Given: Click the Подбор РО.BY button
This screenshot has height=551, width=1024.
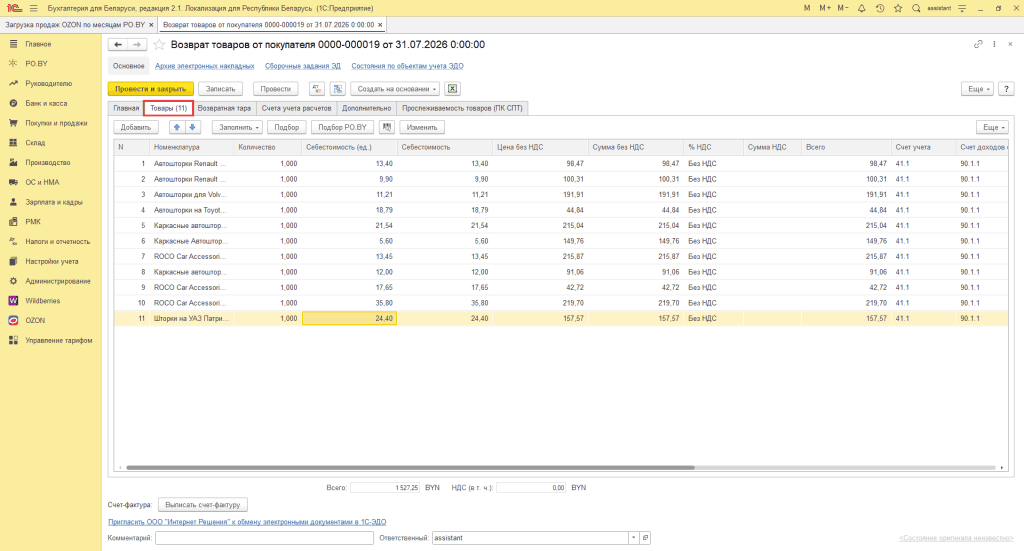Looking at the screenshot, I should tap(342, 127).
